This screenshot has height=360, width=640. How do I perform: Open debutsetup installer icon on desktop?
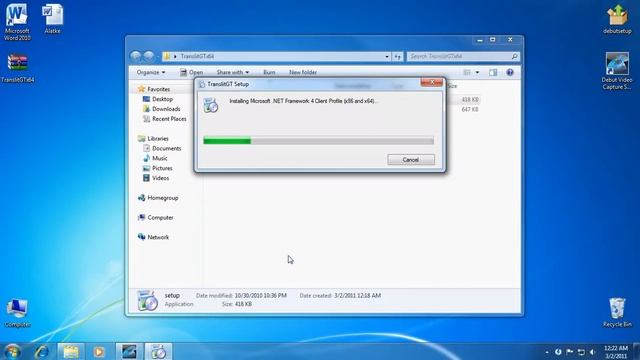tap(617, 19)
